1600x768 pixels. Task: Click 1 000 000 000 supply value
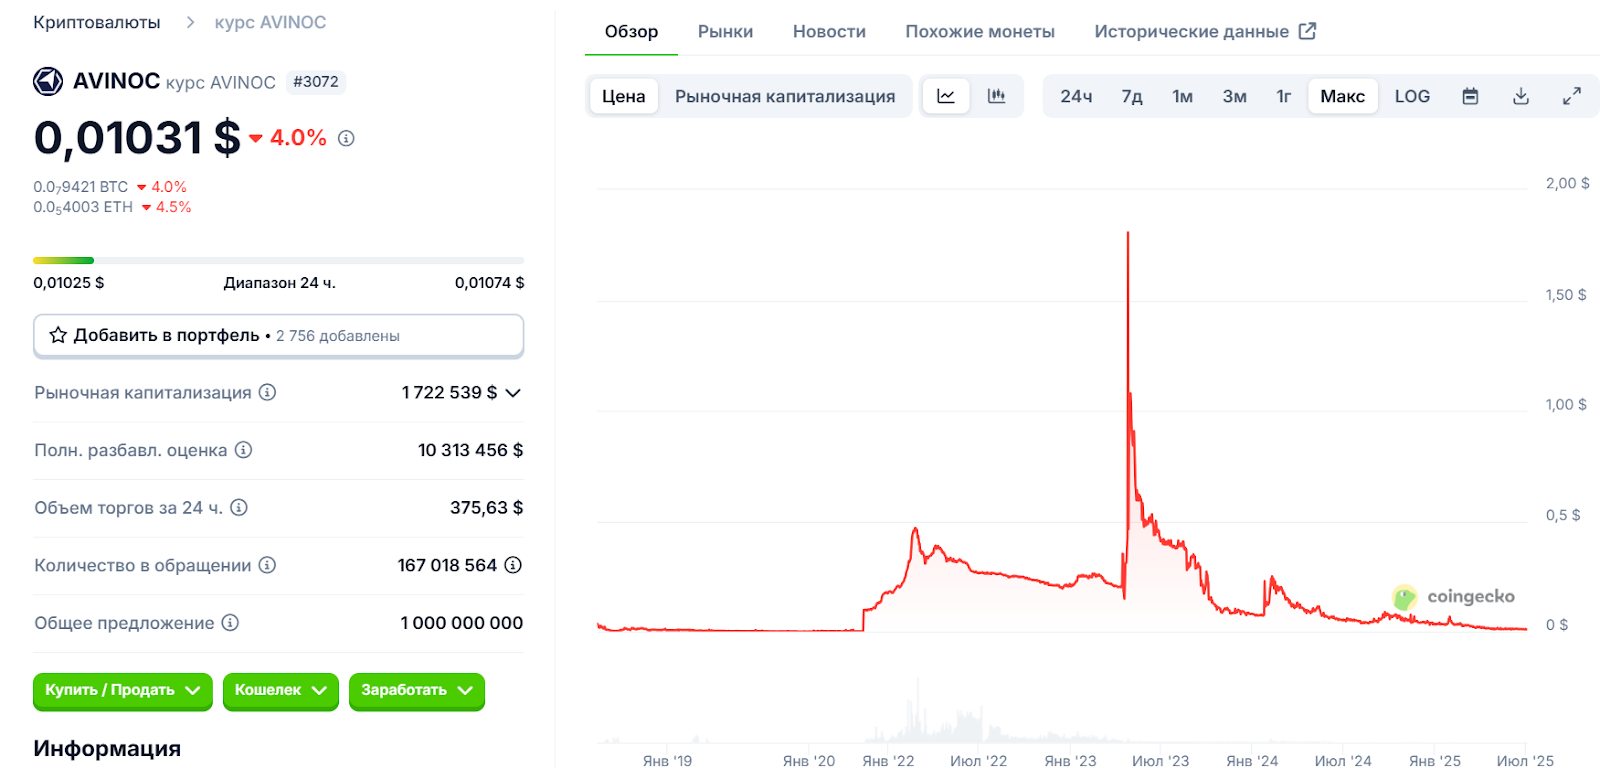click(461, 623)
